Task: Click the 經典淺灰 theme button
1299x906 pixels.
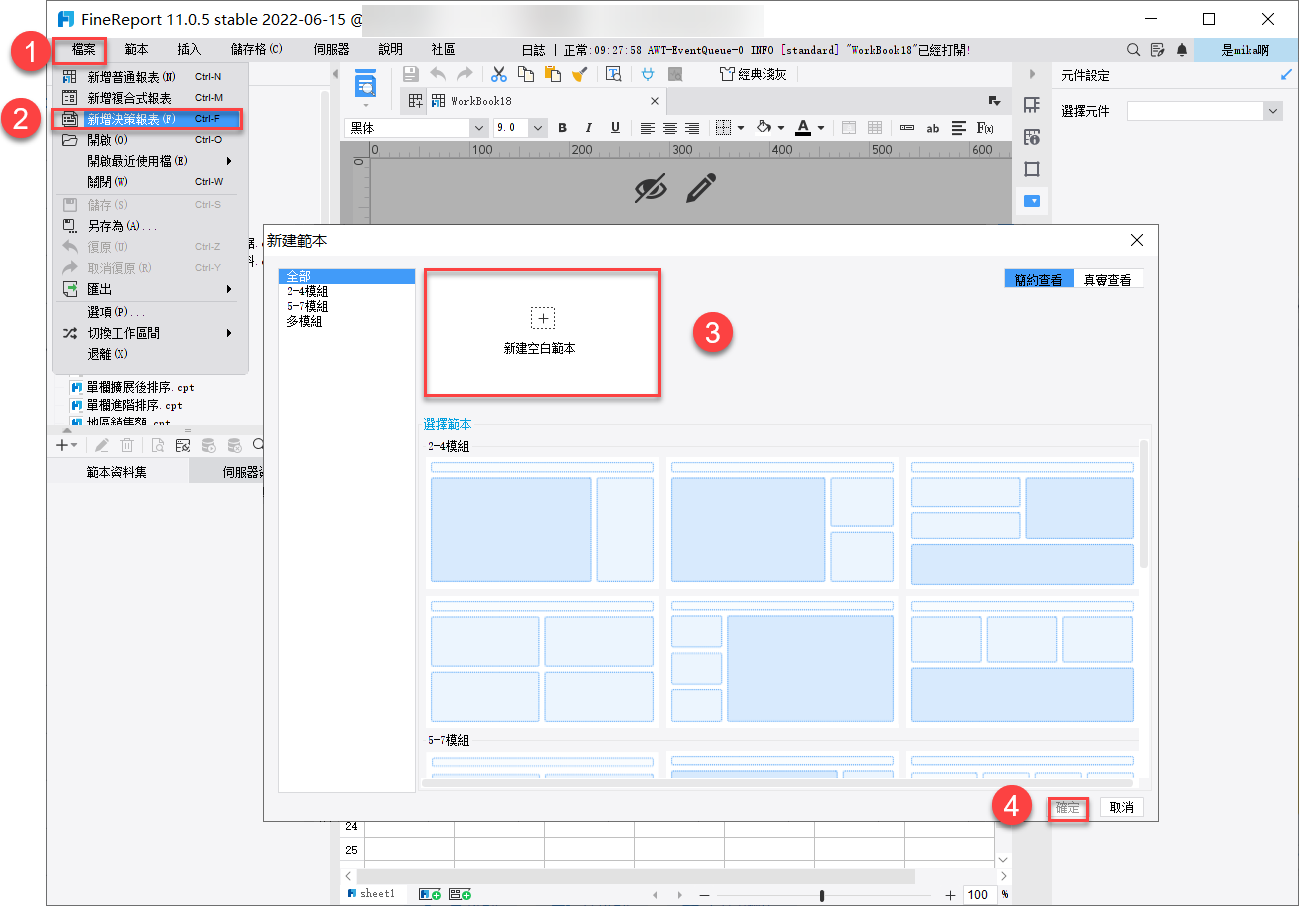Action: [x=753, y=74]
